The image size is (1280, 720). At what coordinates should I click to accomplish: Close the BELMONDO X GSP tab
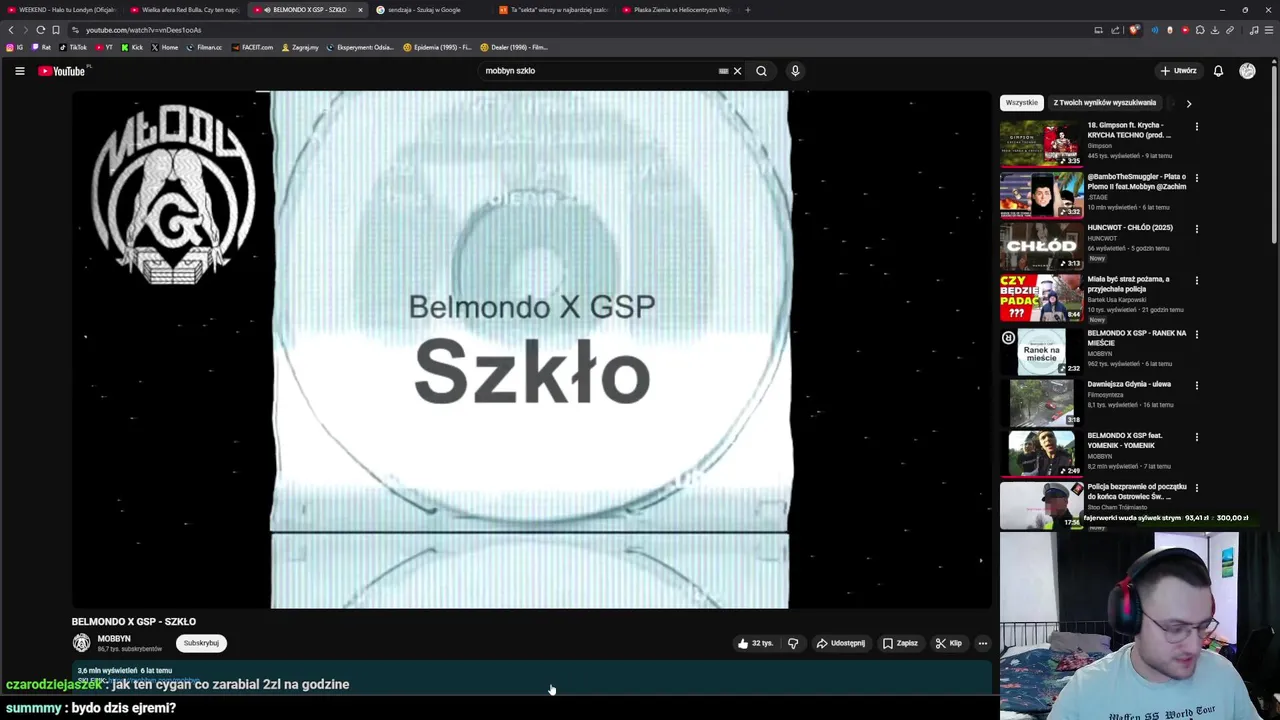click(x=360, y=10)
